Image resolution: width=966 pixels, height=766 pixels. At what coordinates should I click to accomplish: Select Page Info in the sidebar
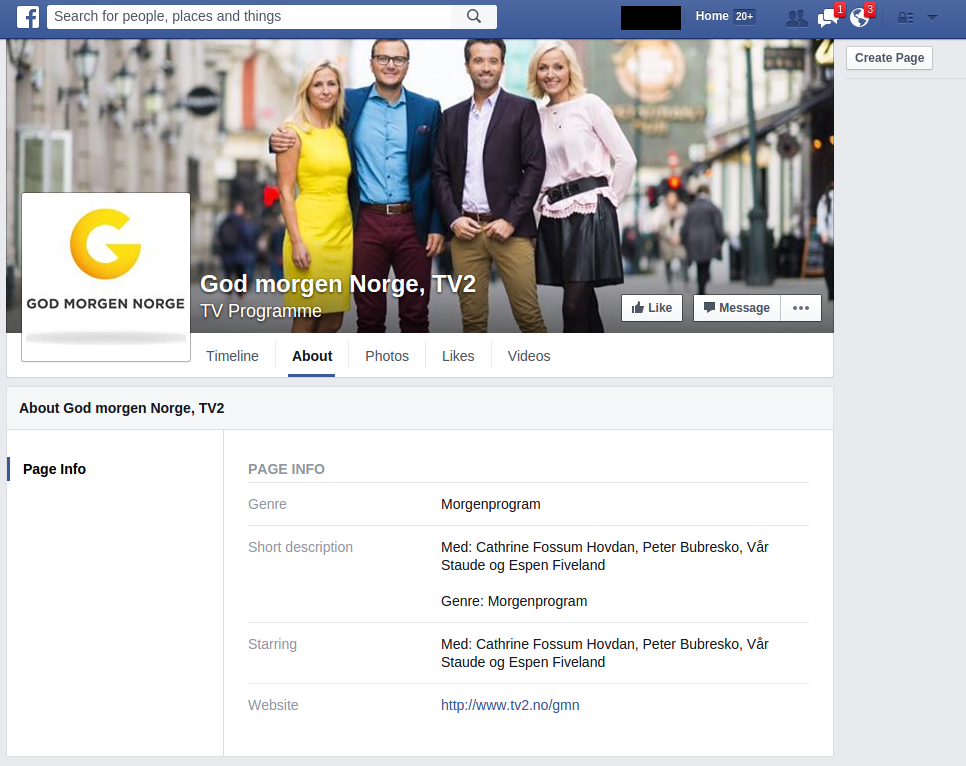click(x=54, y=469)
